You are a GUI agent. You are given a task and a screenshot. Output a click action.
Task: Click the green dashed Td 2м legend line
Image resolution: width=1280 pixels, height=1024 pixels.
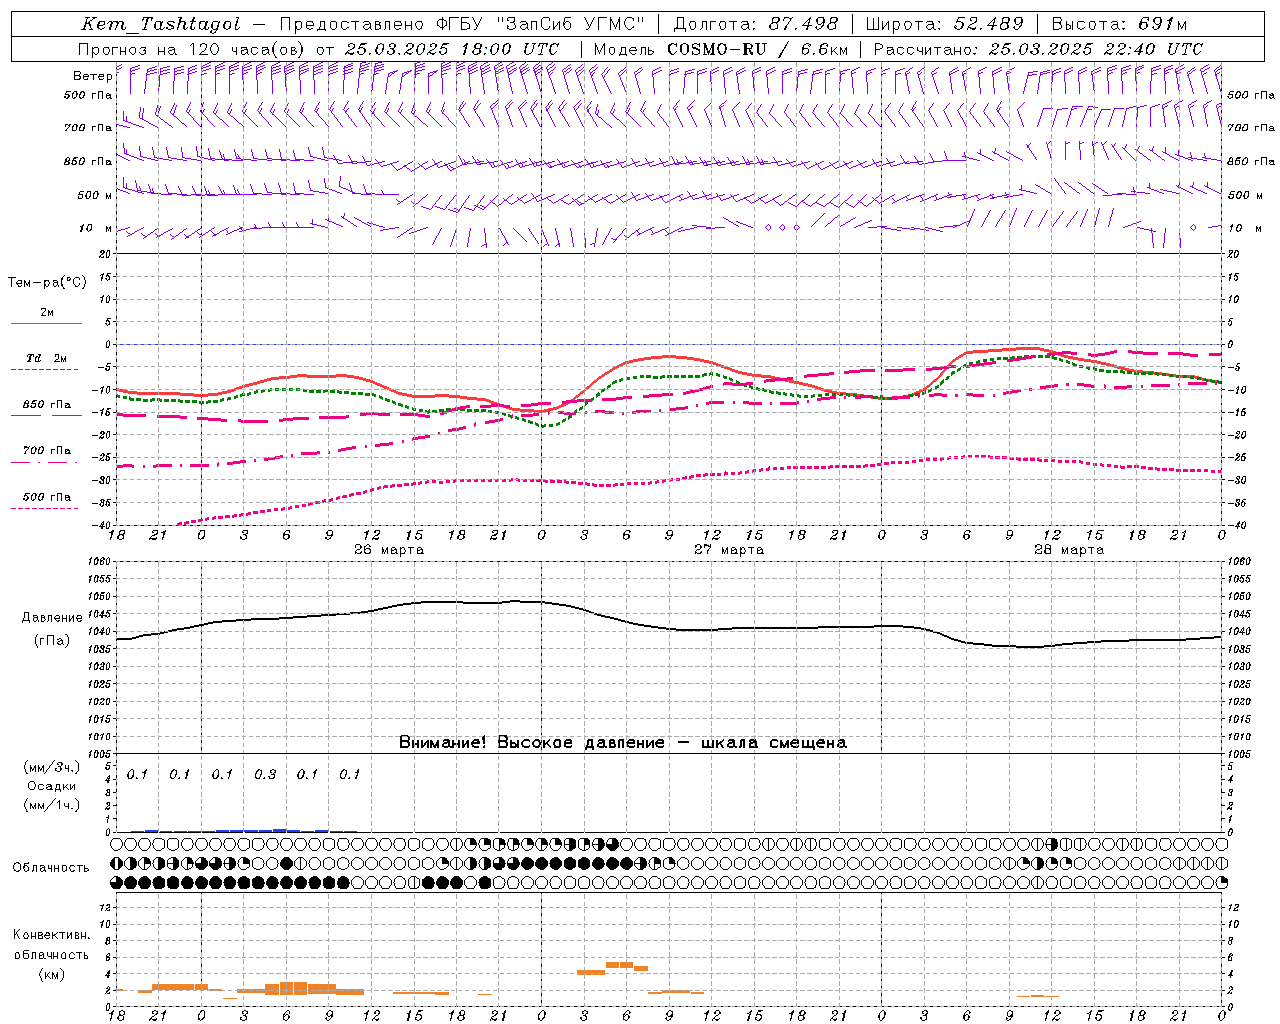click(x=45, y=370)
